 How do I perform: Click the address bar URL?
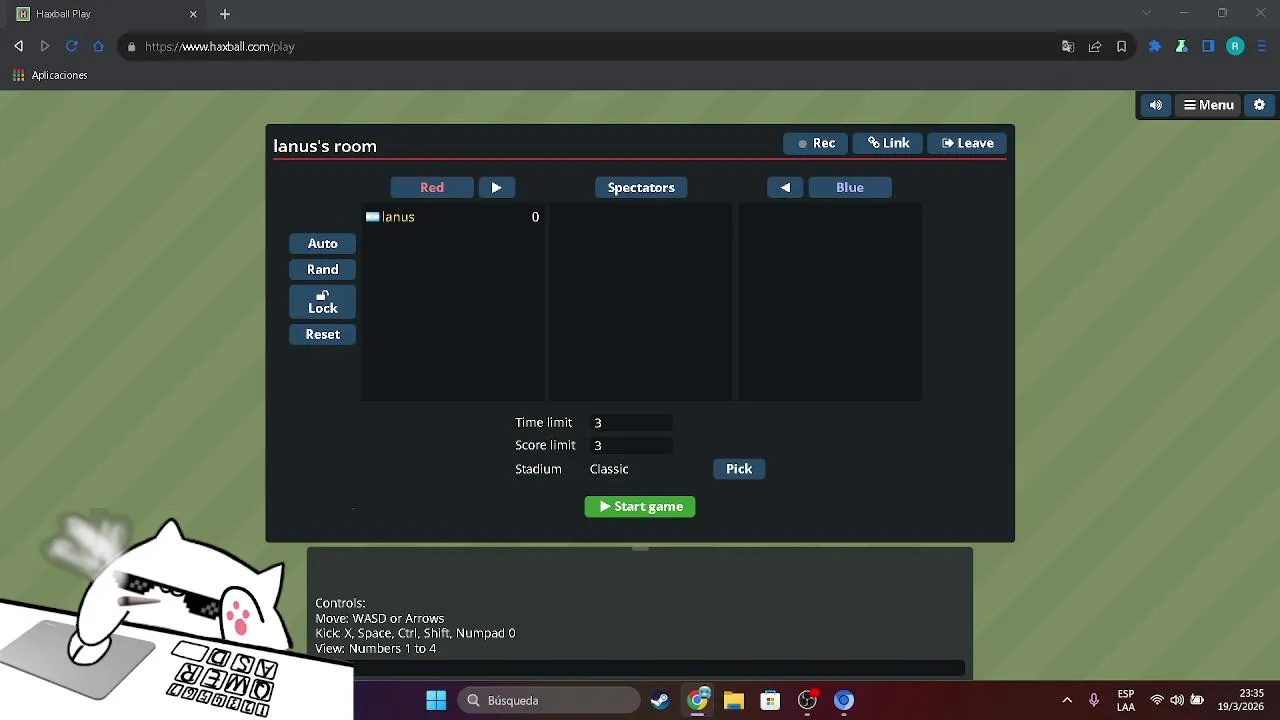pos(219,47)
